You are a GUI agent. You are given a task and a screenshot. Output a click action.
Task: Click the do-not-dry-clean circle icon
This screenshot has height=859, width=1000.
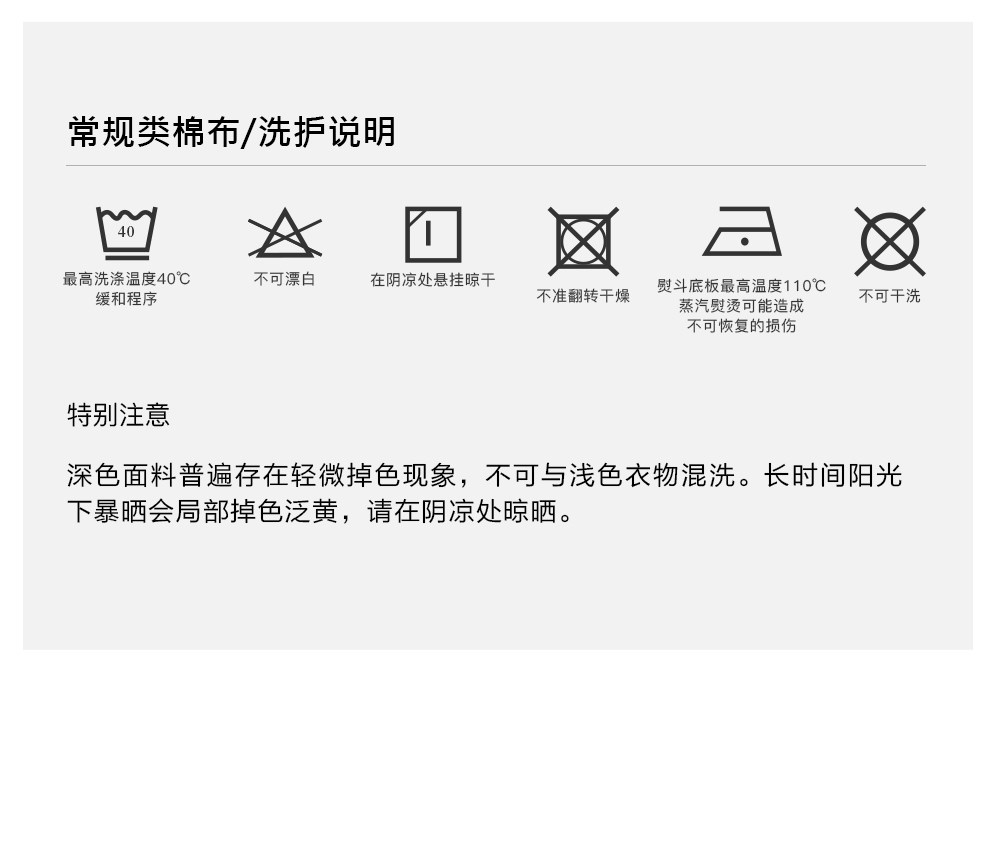coord(890,241)
